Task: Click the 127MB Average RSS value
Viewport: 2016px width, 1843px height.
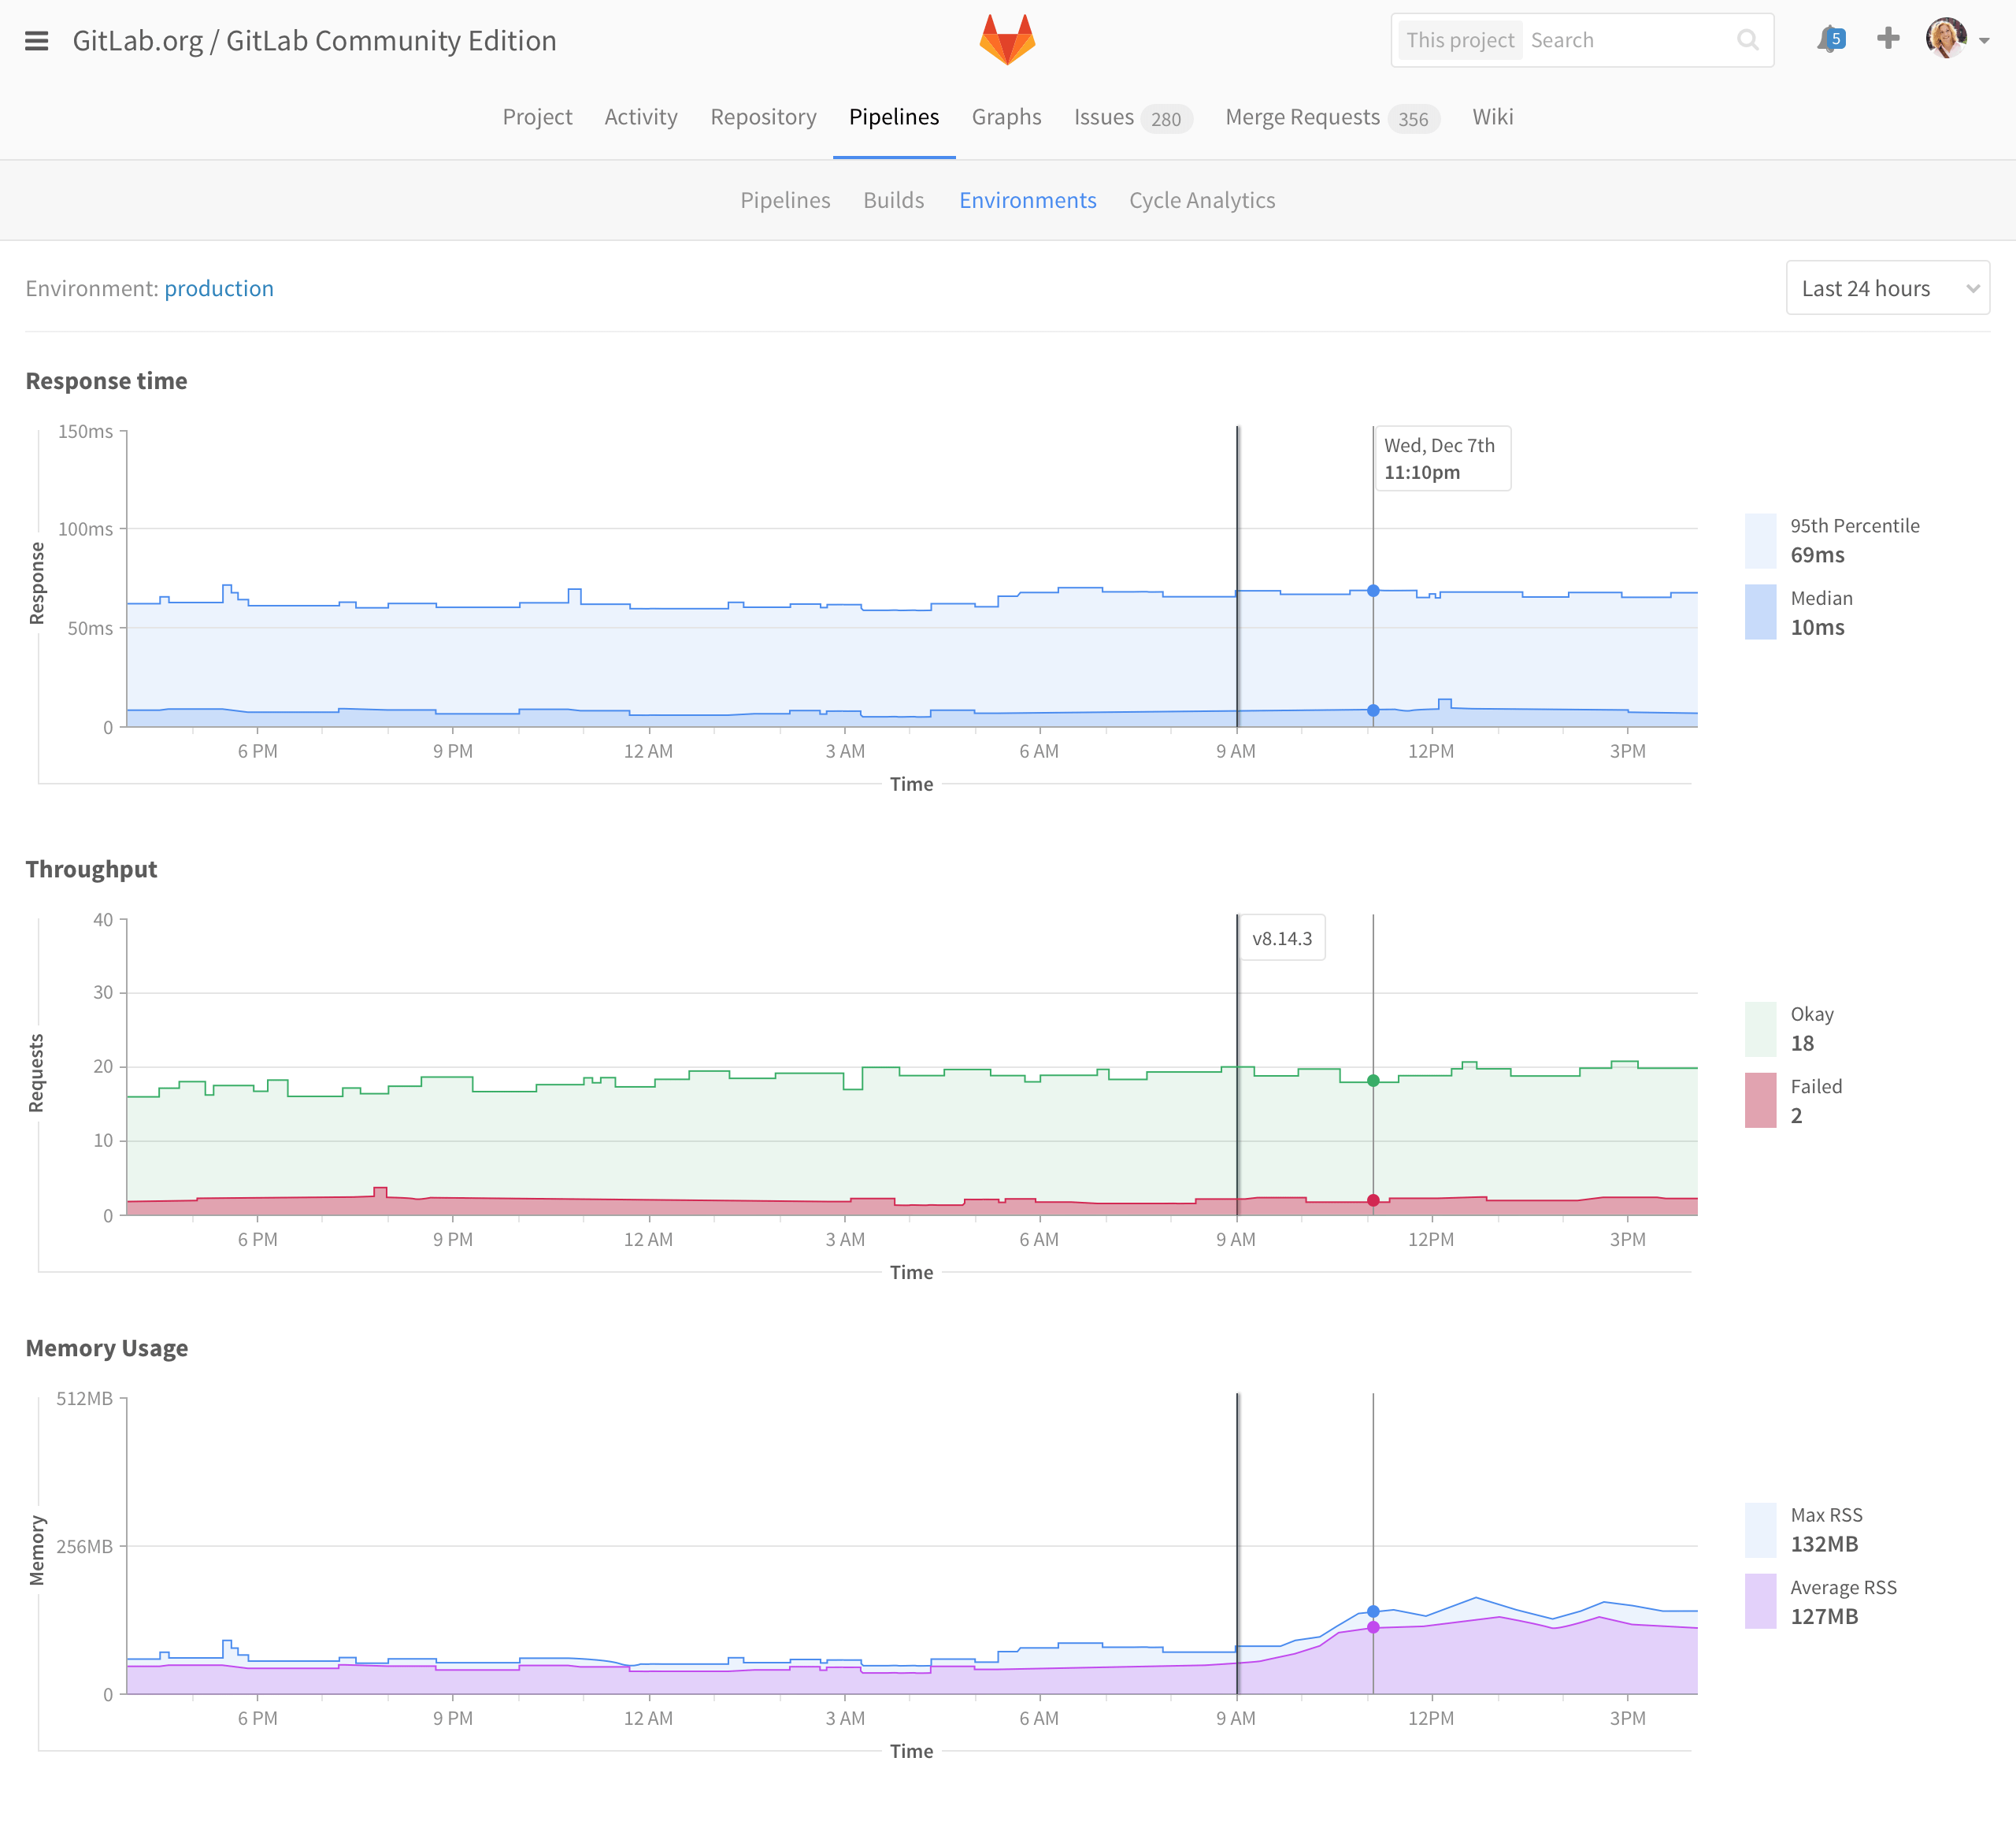Action: point(1824,1616)
